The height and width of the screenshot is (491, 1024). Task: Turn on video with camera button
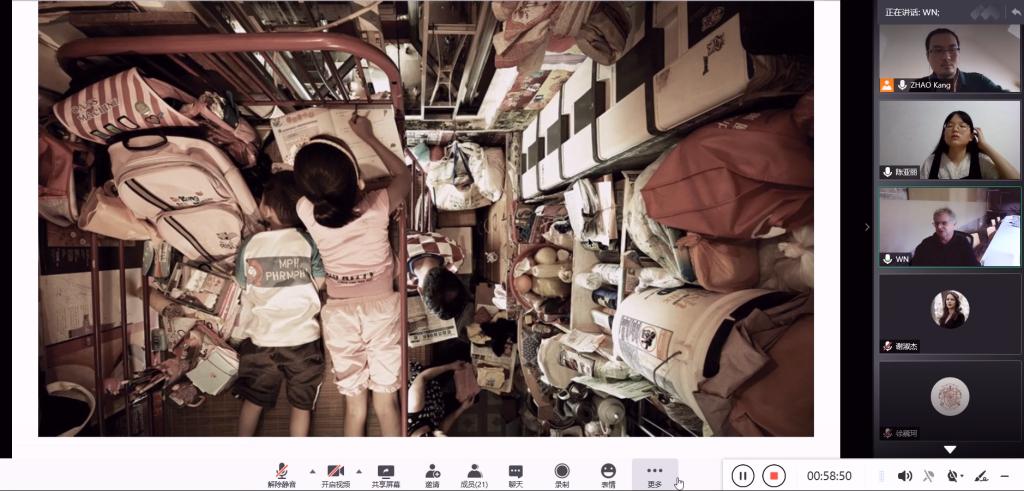[335, 474]
